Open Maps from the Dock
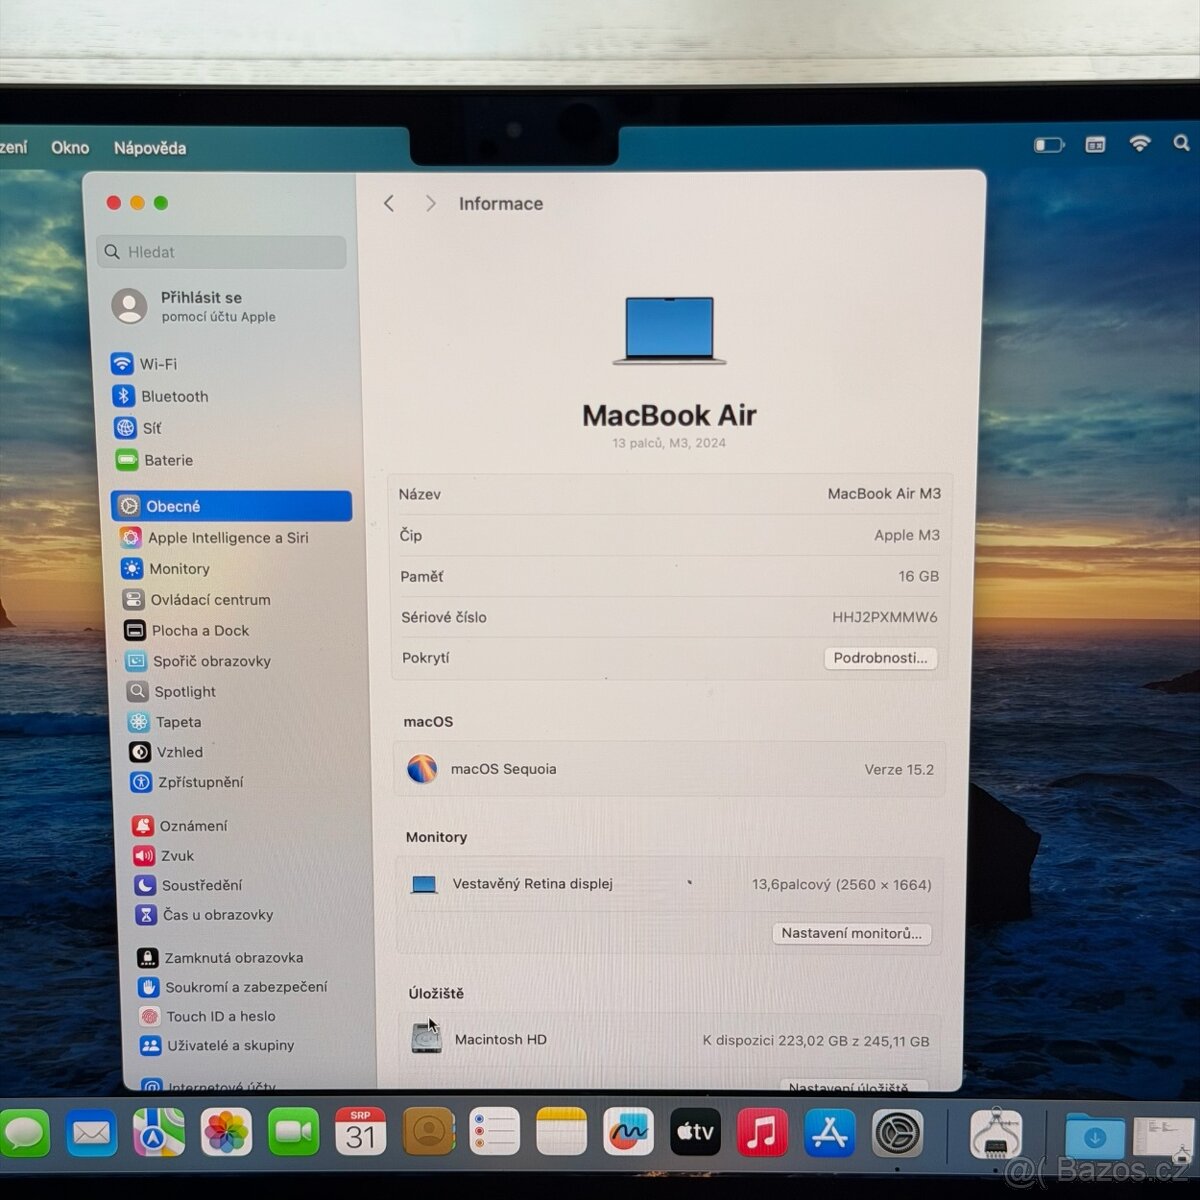 (159, 1133)
